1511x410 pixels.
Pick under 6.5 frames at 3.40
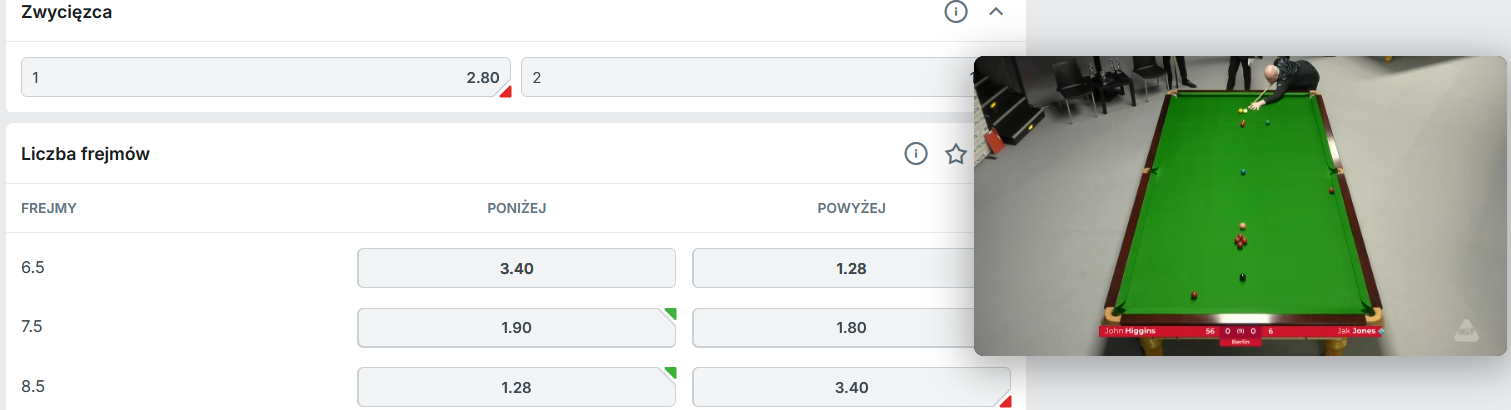516,268
